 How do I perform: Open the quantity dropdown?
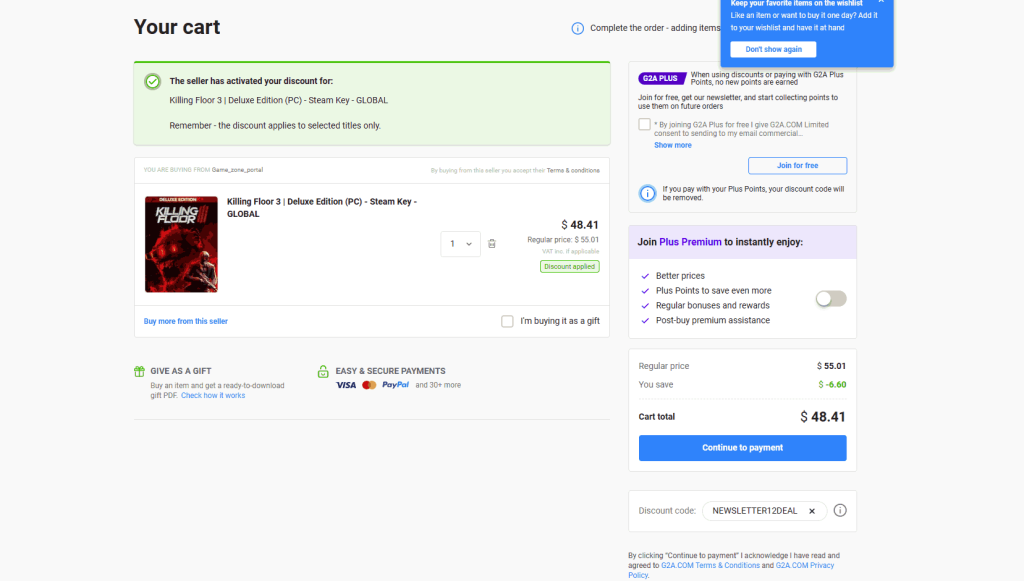[460, 243]
